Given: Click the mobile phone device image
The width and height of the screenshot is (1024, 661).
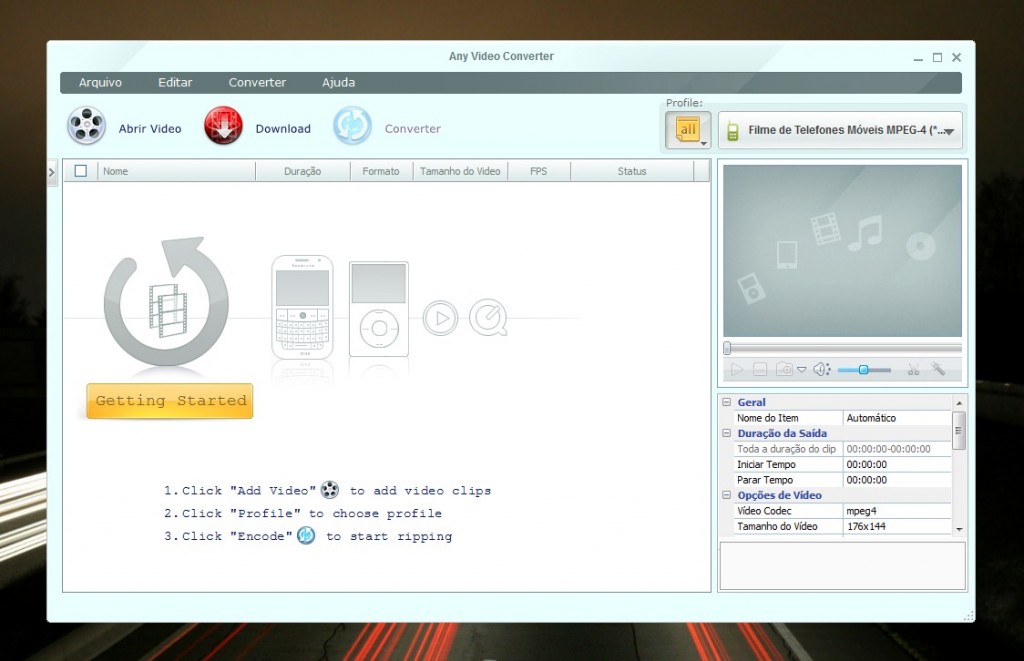Looking at the screenshot, I should (x=302, y=306).
